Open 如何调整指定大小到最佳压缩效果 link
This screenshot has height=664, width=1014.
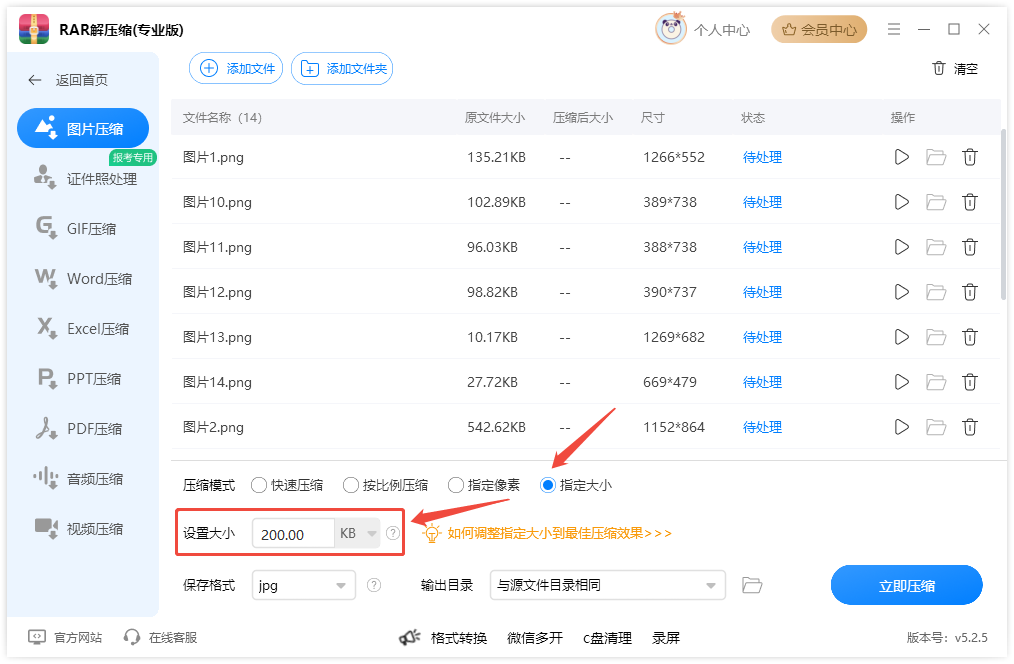point(559,533)
